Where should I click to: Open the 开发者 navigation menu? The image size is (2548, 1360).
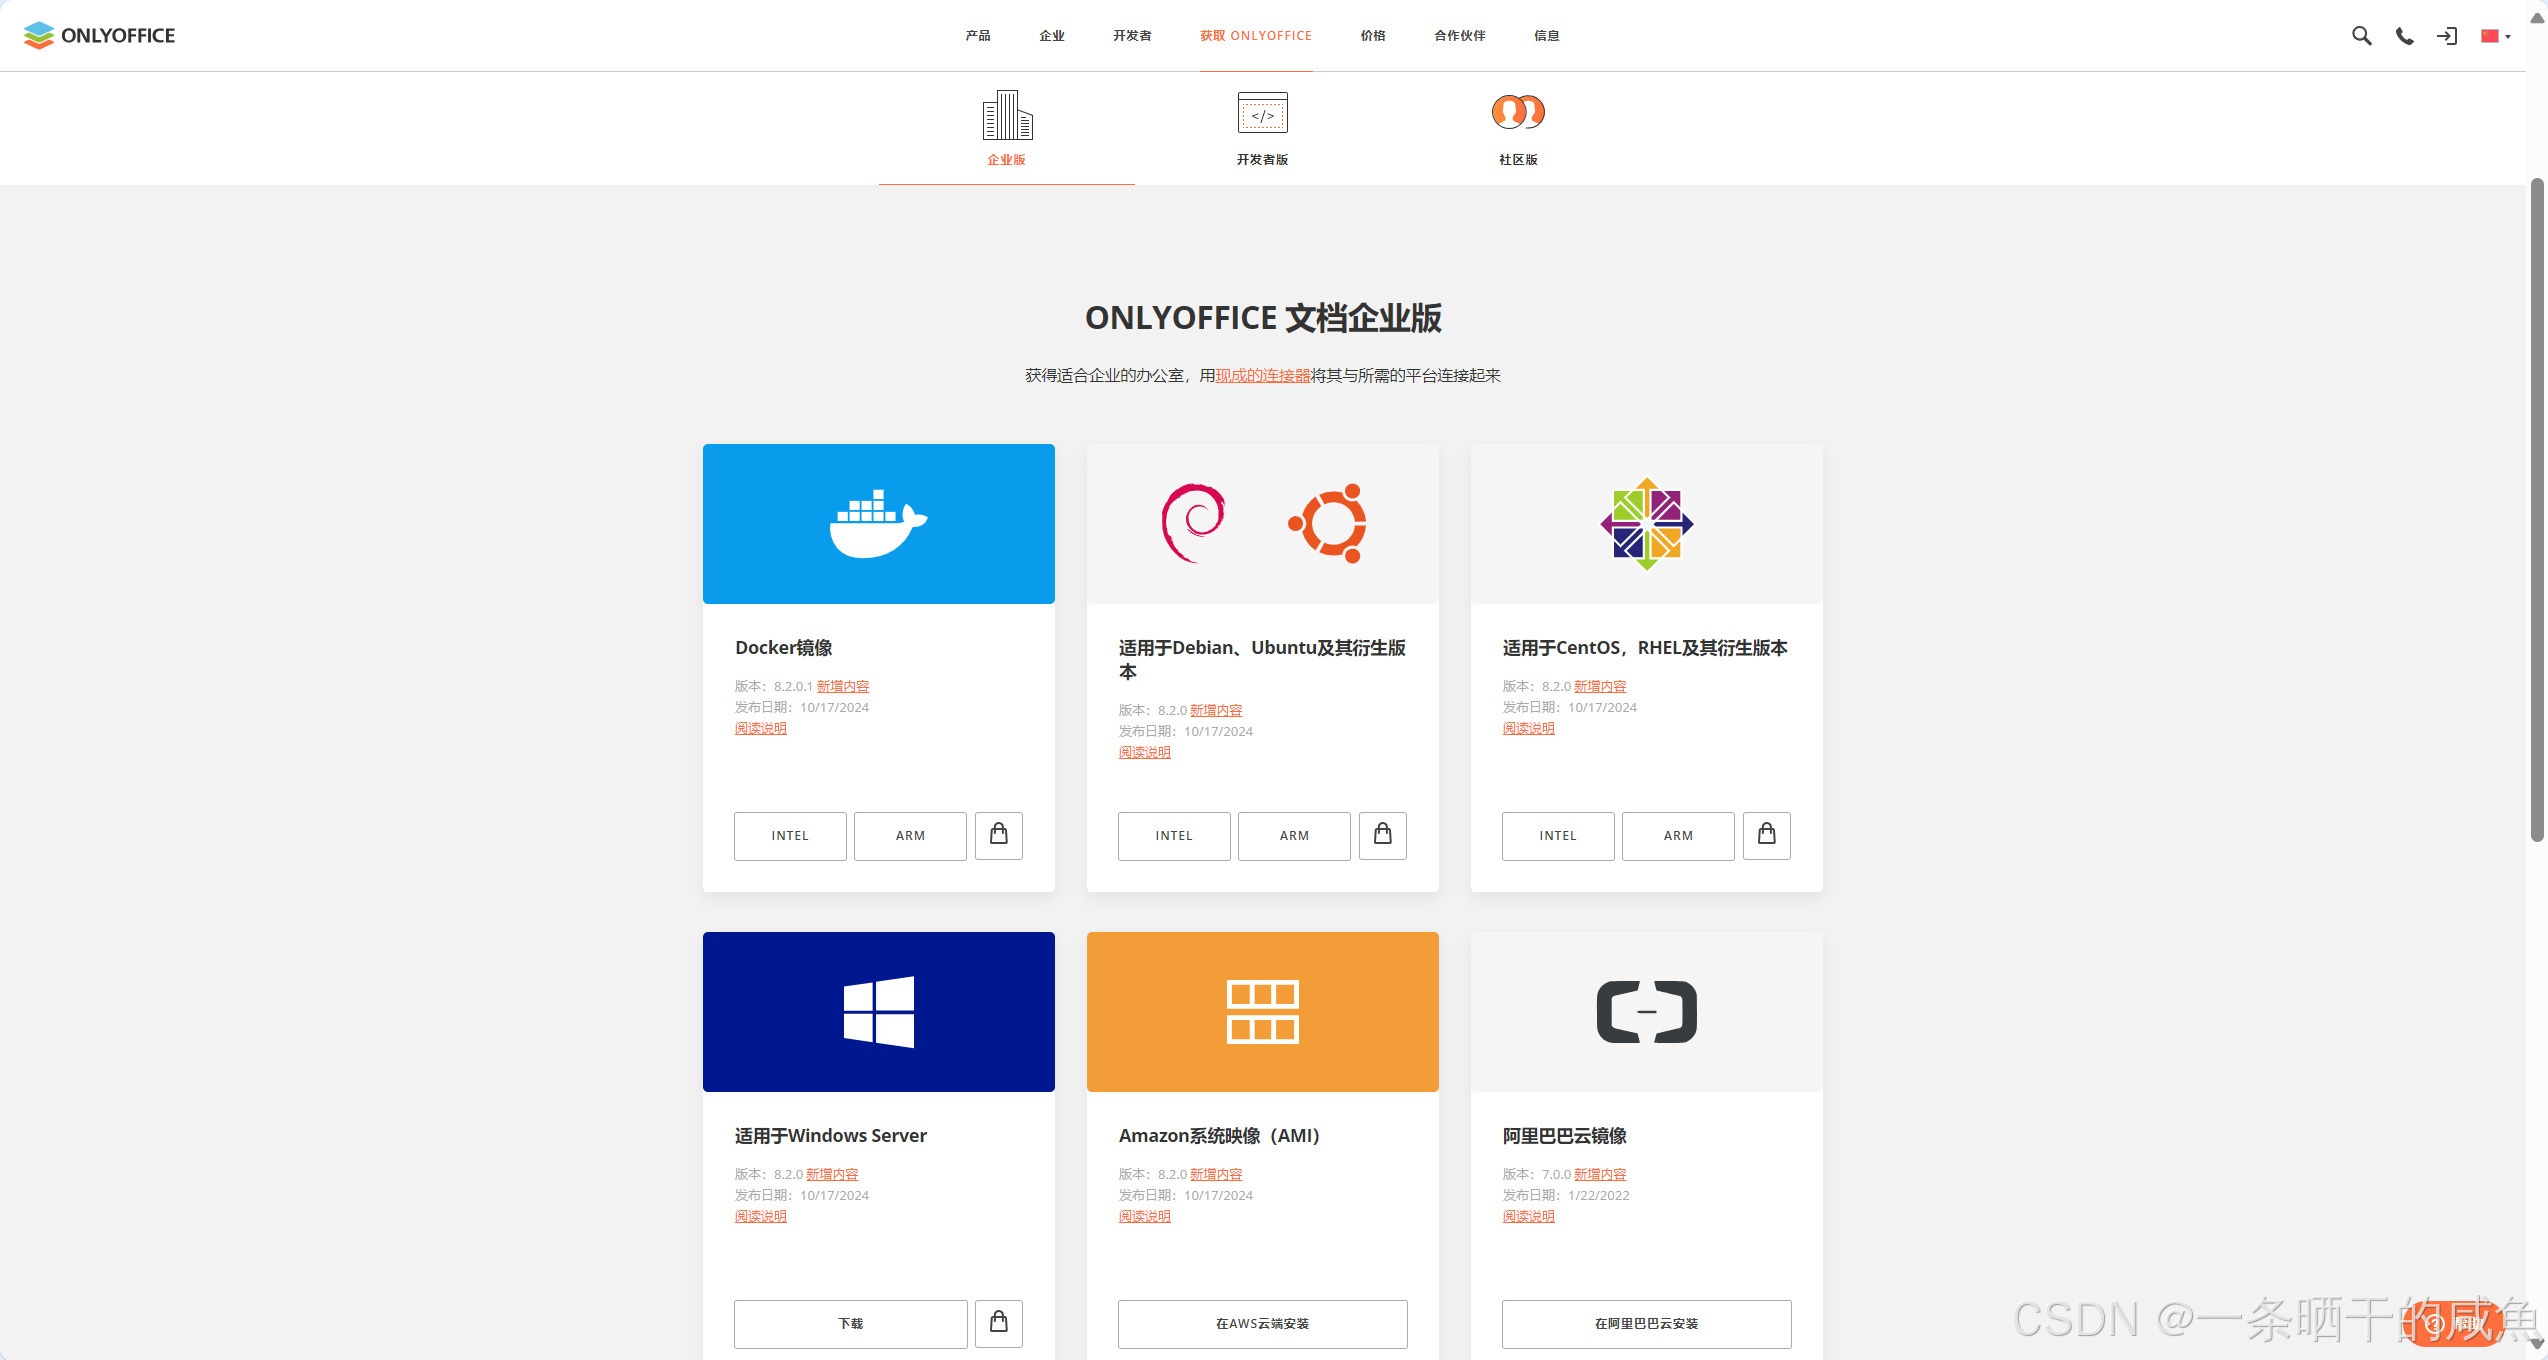coord(1132,36)
